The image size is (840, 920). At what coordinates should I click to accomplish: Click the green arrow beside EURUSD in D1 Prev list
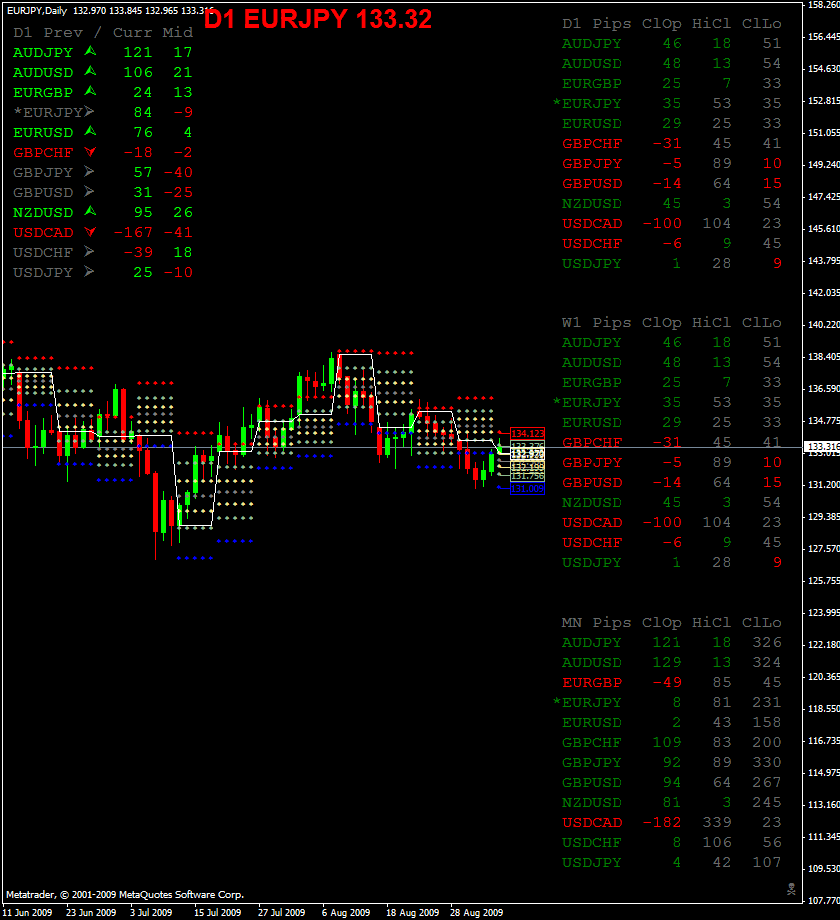(90, 131)
